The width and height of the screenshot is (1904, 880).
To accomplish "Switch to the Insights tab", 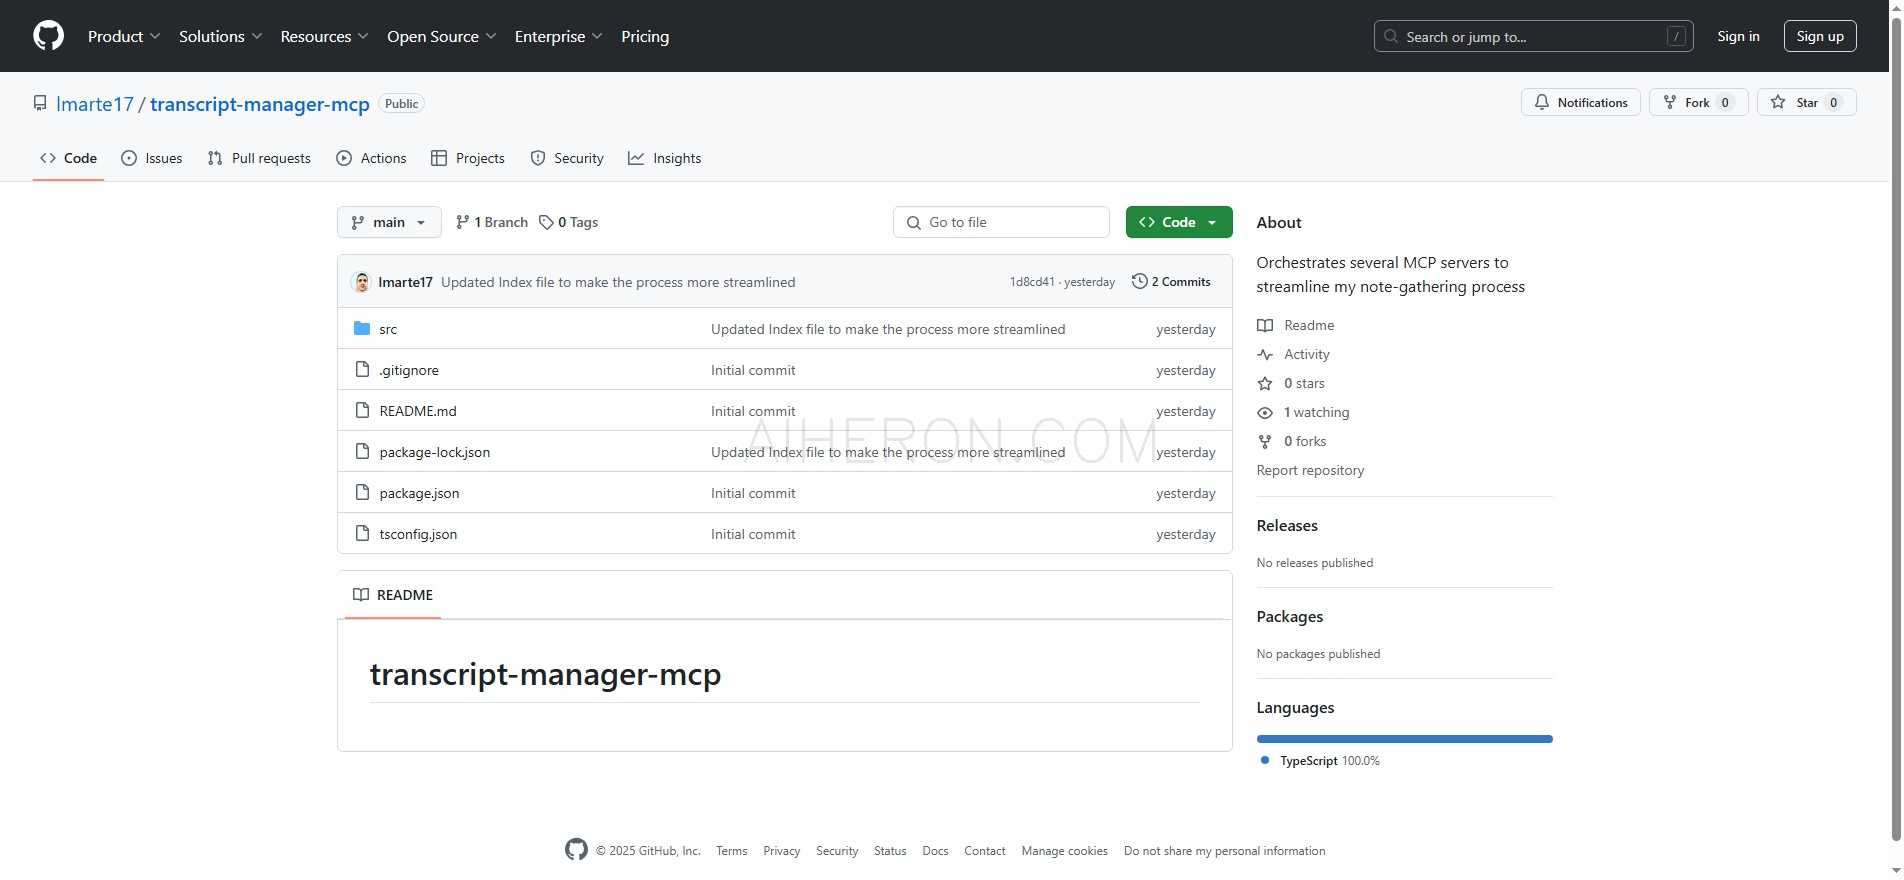I will coord(665,158).
